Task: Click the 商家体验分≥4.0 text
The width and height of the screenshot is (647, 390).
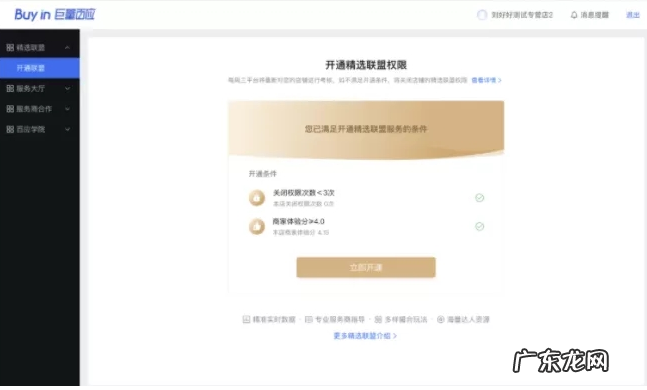Action: pos(298,222)
